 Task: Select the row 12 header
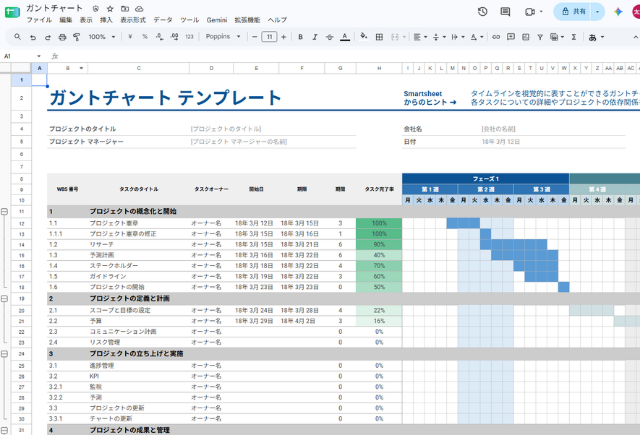pyautogui.click(x=21, y=224)
